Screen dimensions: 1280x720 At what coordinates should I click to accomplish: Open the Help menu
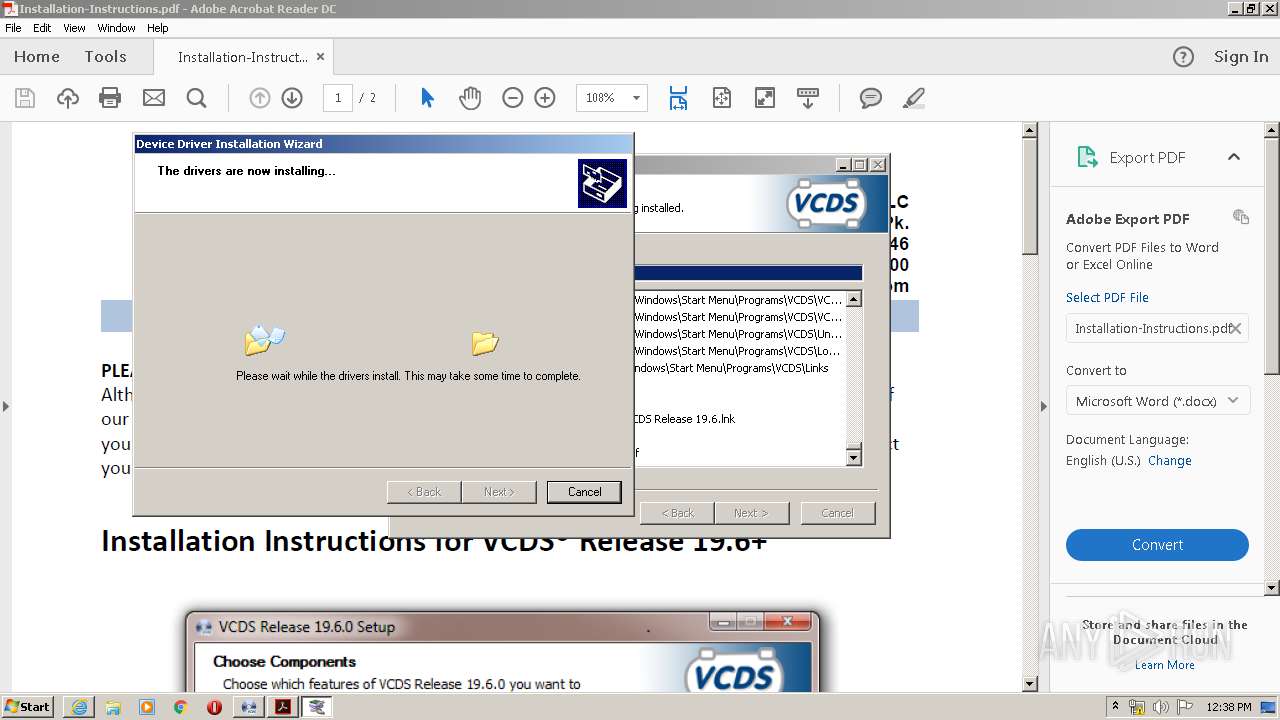pyautogui.click(x=158, y=28)
